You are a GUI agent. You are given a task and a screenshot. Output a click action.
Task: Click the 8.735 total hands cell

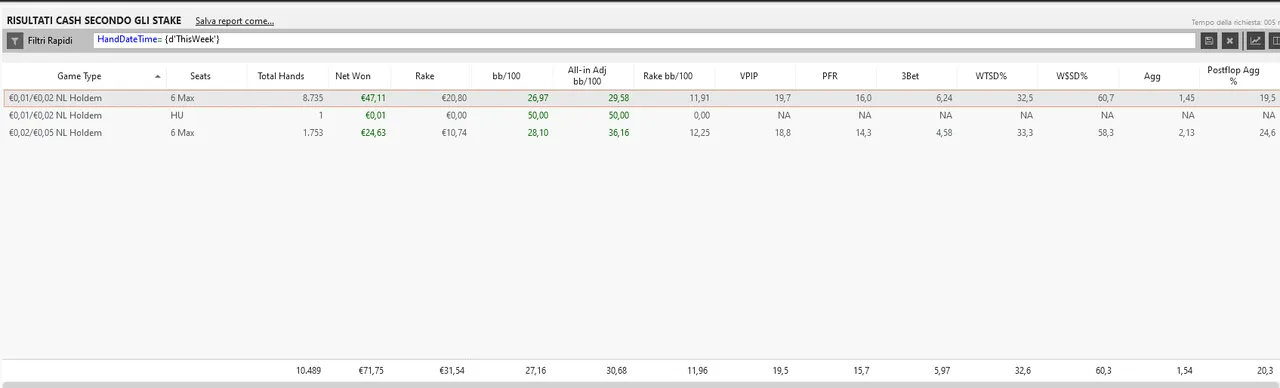[x=312, y=98]
